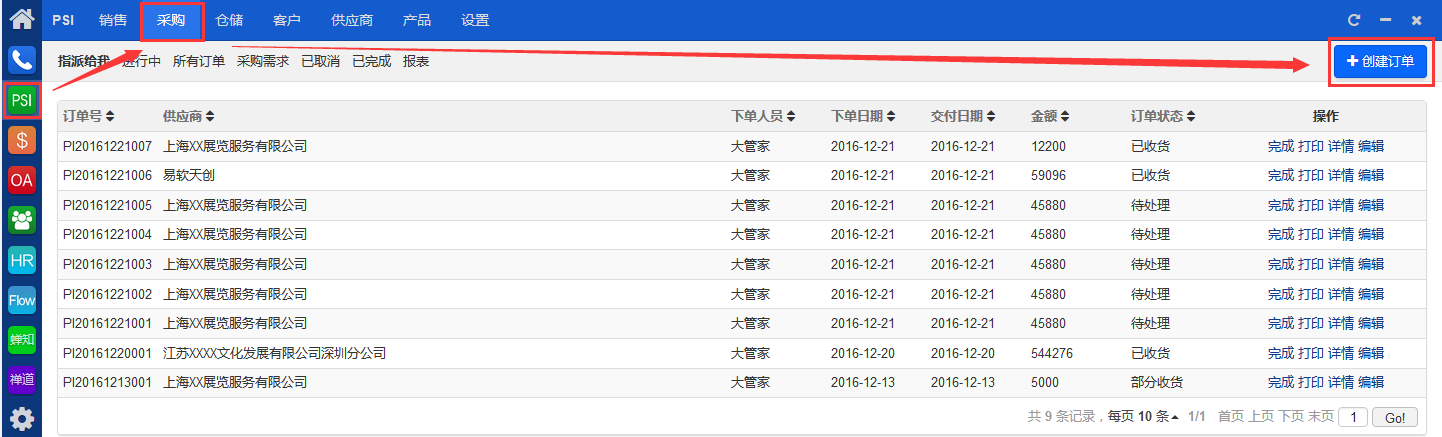Screen dimensions: 1442x437
Task: Sort by 金额 column
Action: click(1051, 116)
